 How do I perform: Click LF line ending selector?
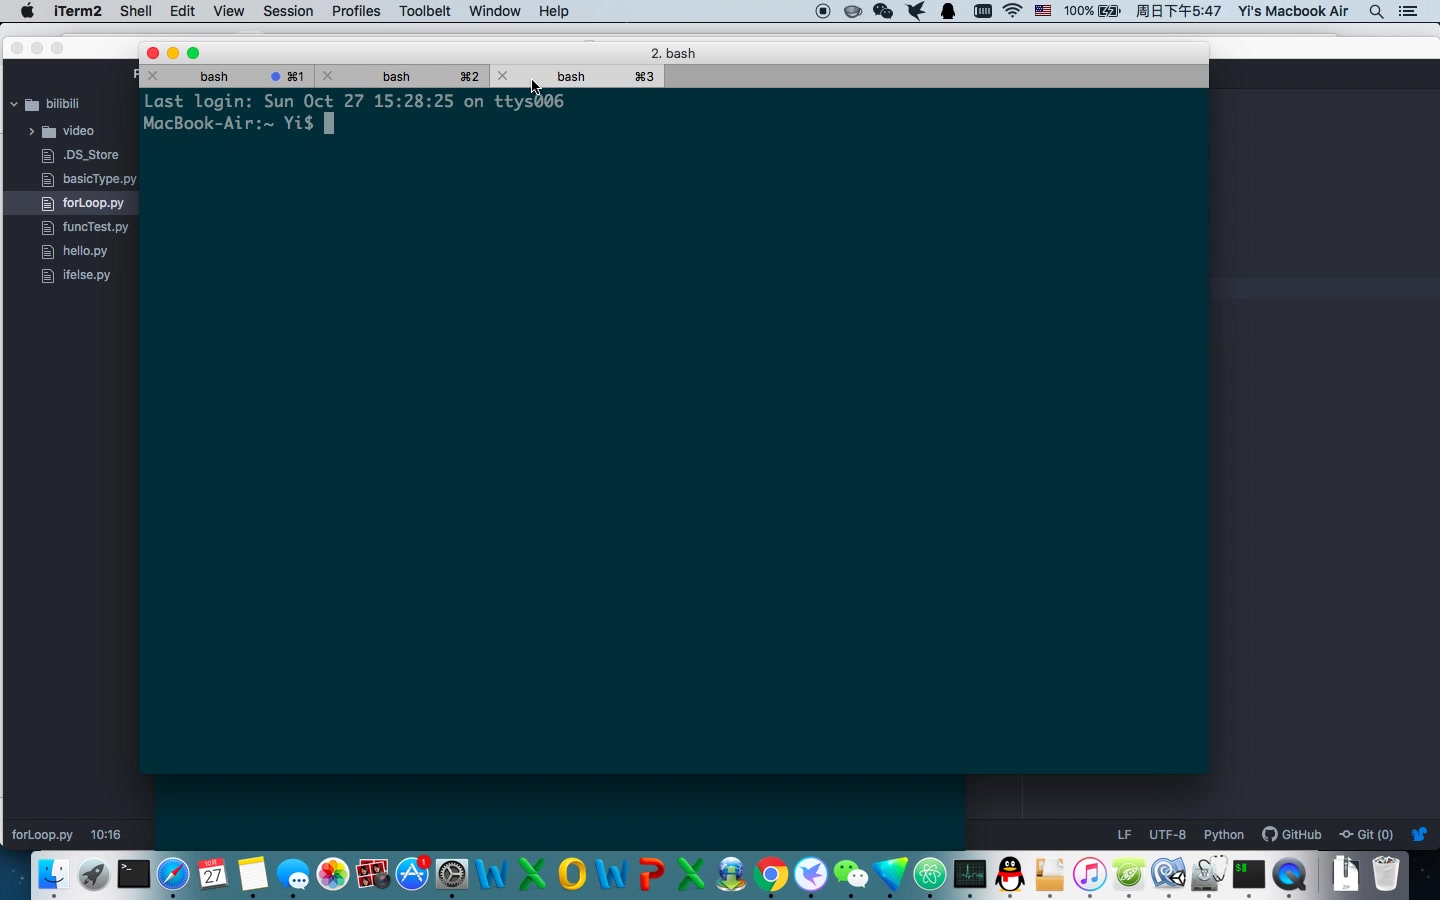tap(1124, 834)
